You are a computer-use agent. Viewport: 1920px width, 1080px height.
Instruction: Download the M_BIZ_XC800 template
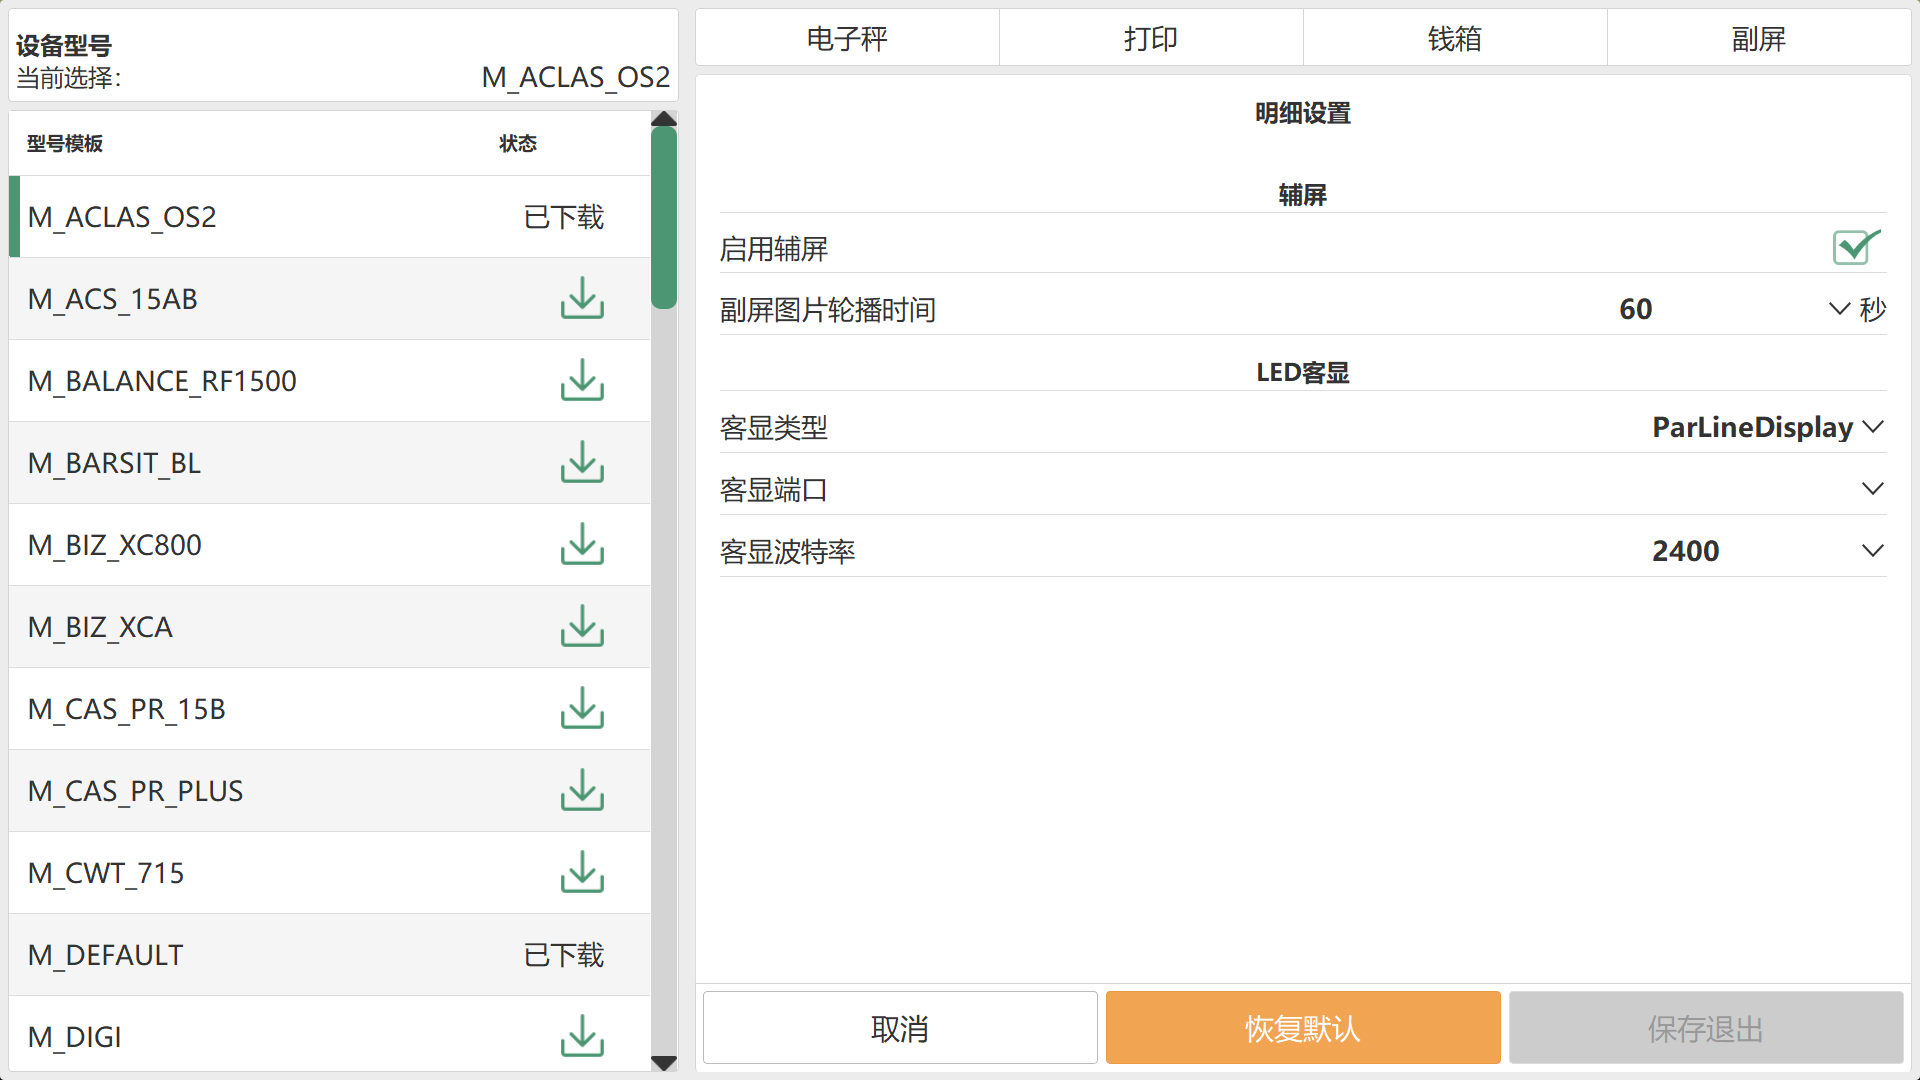[582, 545]
